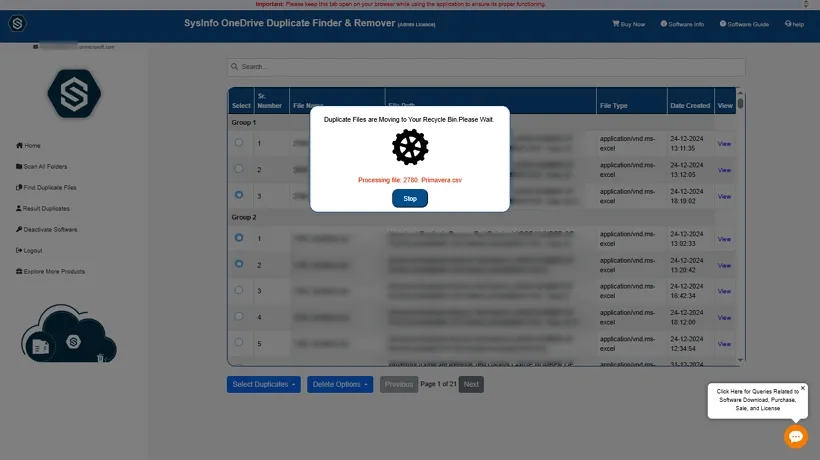Viewport: 820px width, 460px height.
Task: Click the Help link in the header
Action: pos(794,24)
